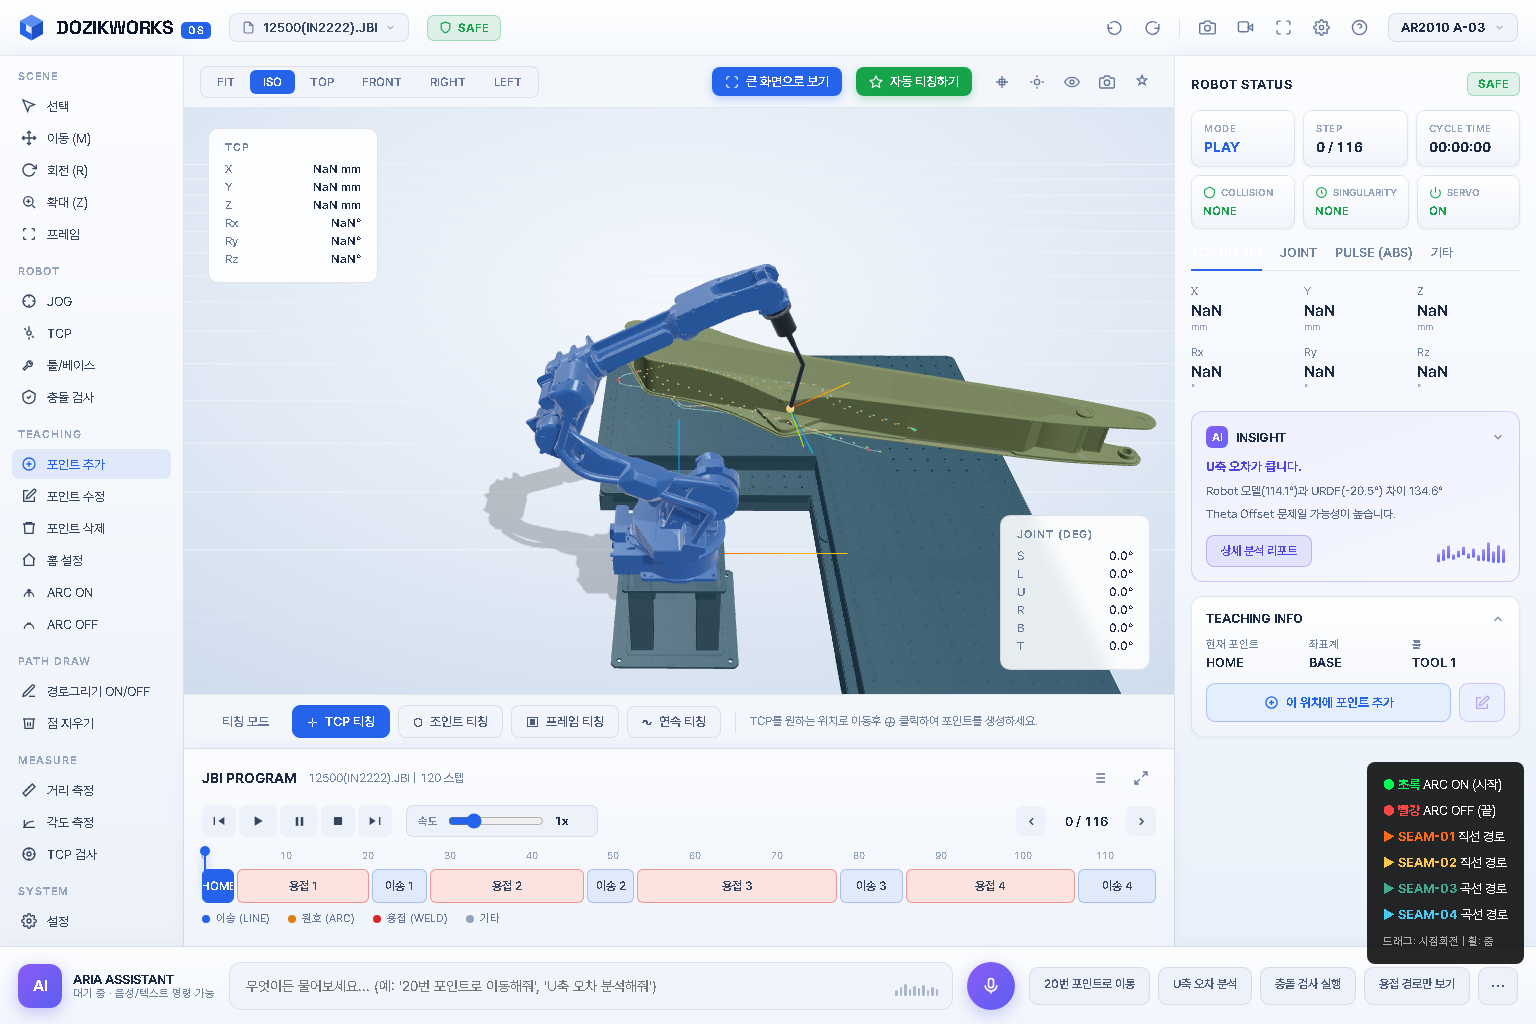Collapse the AI INSIGHT panel

(x=1498, y=437)
